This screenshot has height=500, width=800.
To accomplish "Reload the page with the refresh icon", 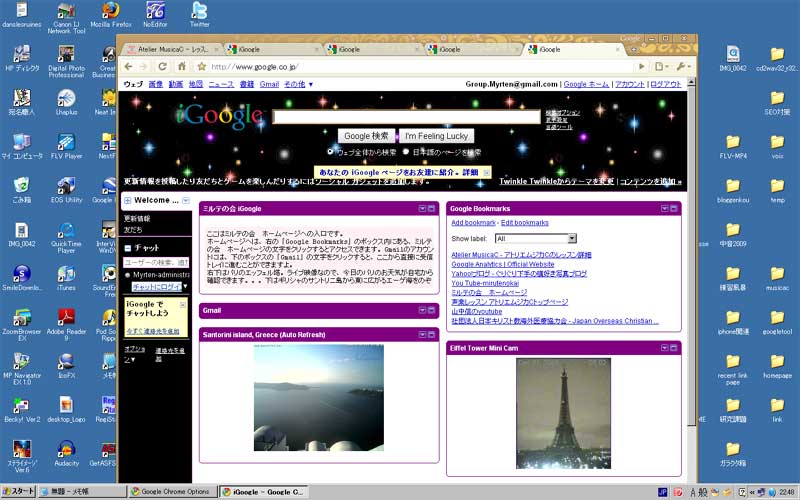I will 163,66.
